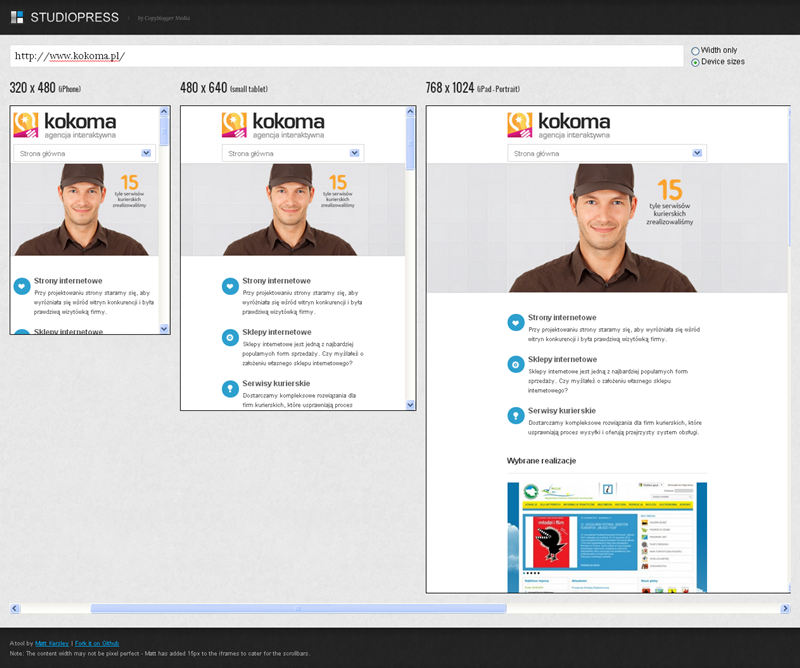Click Serwisy kurierskie lightbulb icon in iPad preview

click(x=515, y=416)
